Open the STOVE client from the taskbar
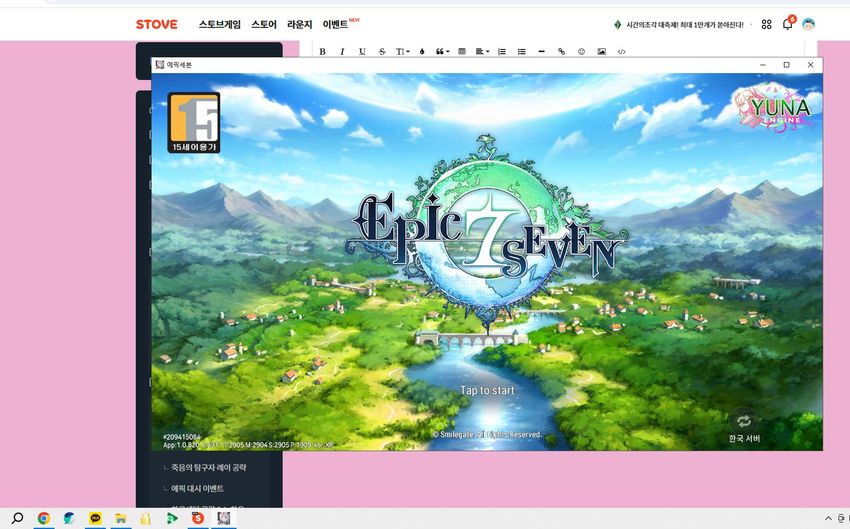 coord(198,518)
